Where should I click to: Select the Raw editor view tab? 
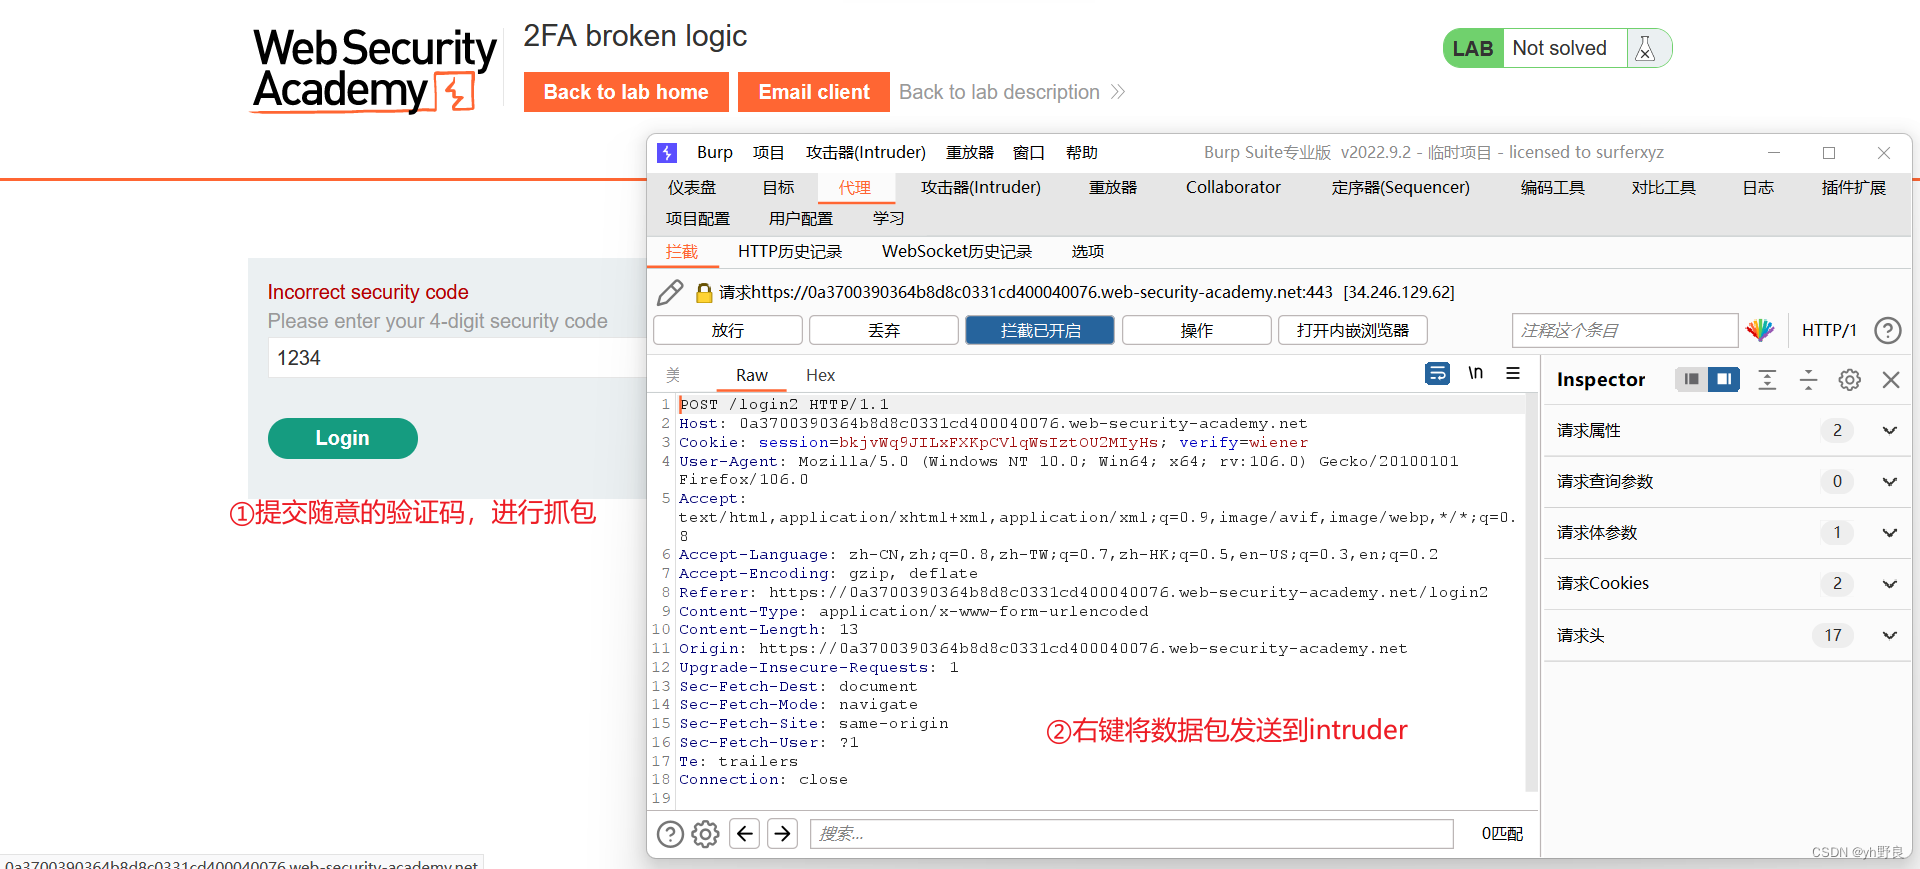[x=752, y=375]
